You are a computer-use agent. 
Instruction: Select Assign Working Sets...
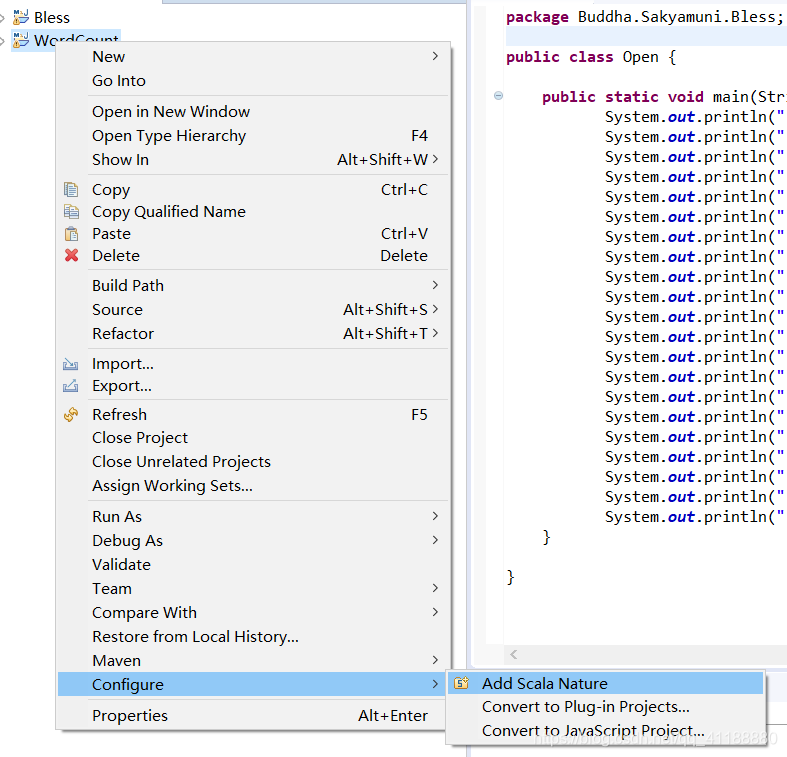[253, 486]
